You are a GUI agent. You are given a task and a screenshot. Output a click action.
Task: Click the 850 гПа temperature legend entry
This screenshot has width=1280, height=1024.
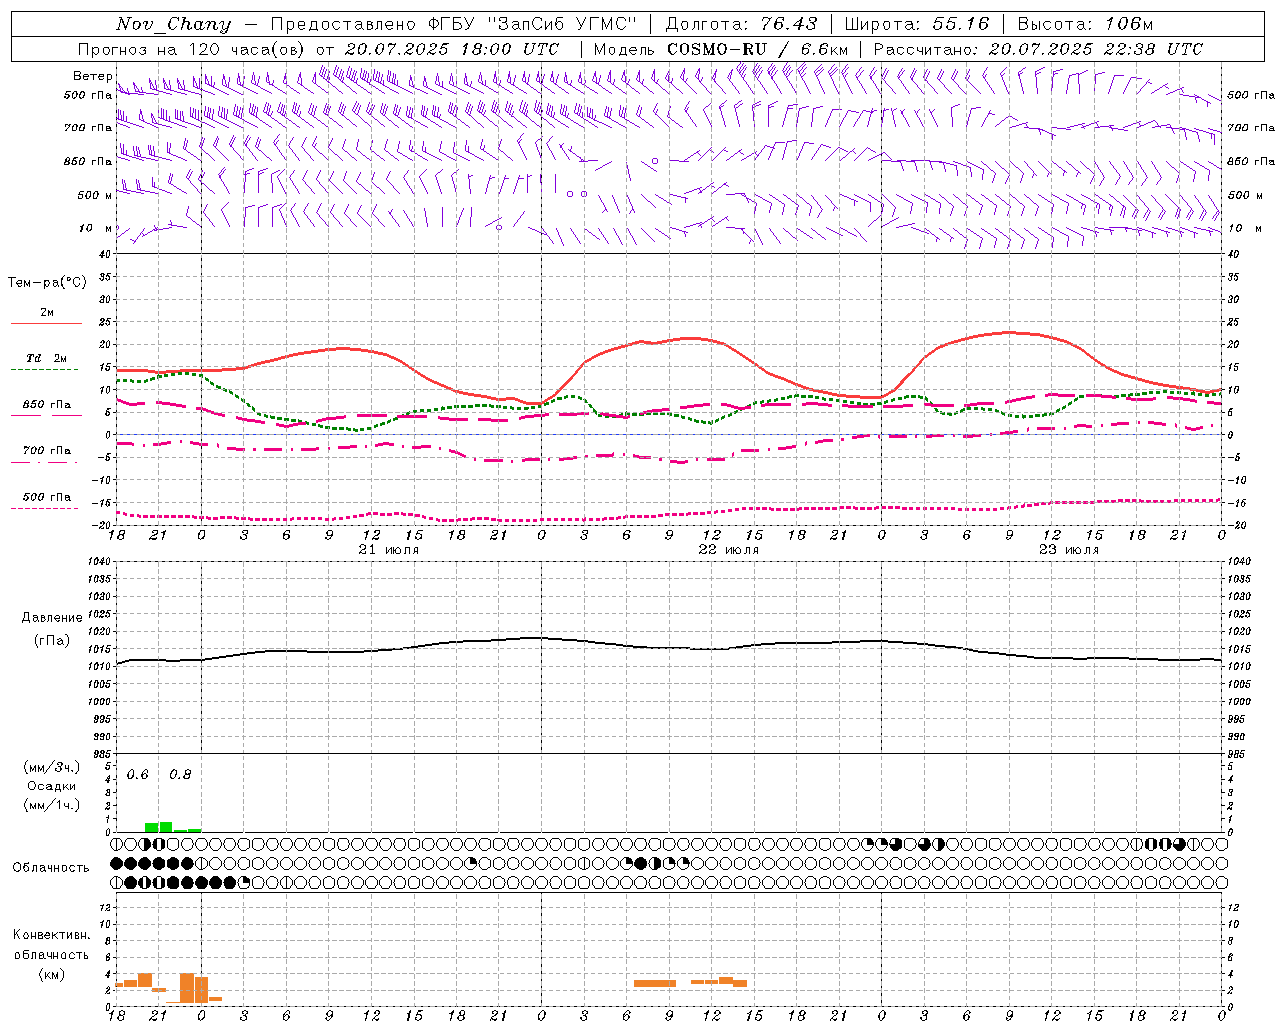pyautogui.click(x=47, y=405)
